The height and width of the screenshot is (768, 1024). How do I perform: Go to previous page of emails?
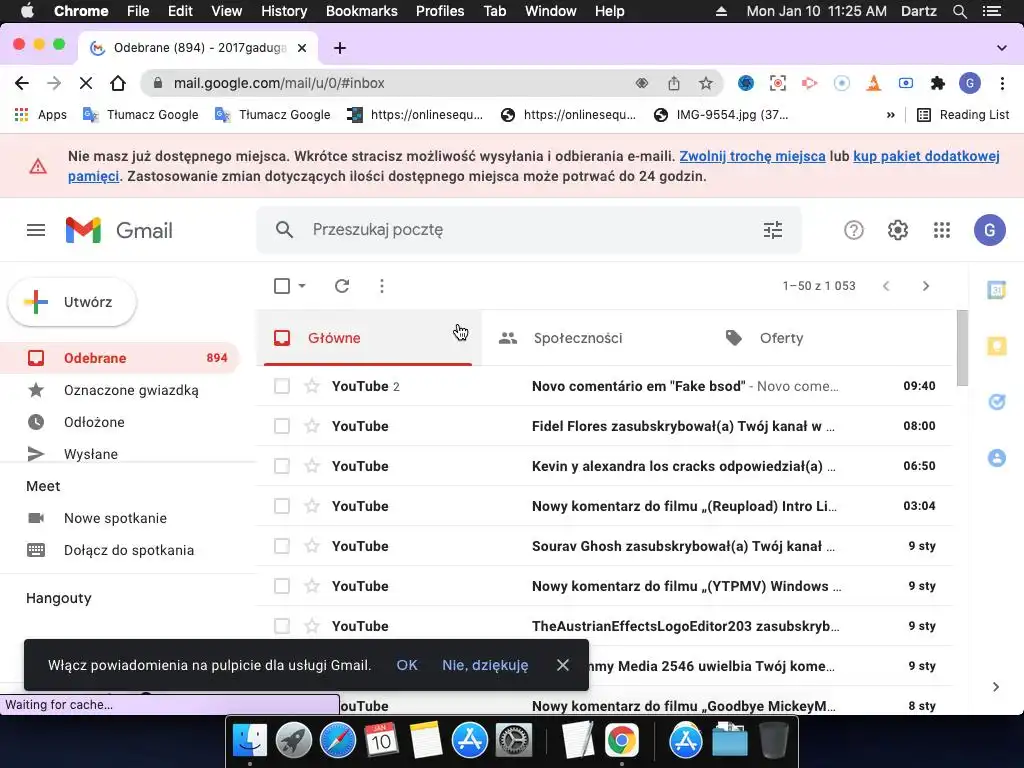886,286
